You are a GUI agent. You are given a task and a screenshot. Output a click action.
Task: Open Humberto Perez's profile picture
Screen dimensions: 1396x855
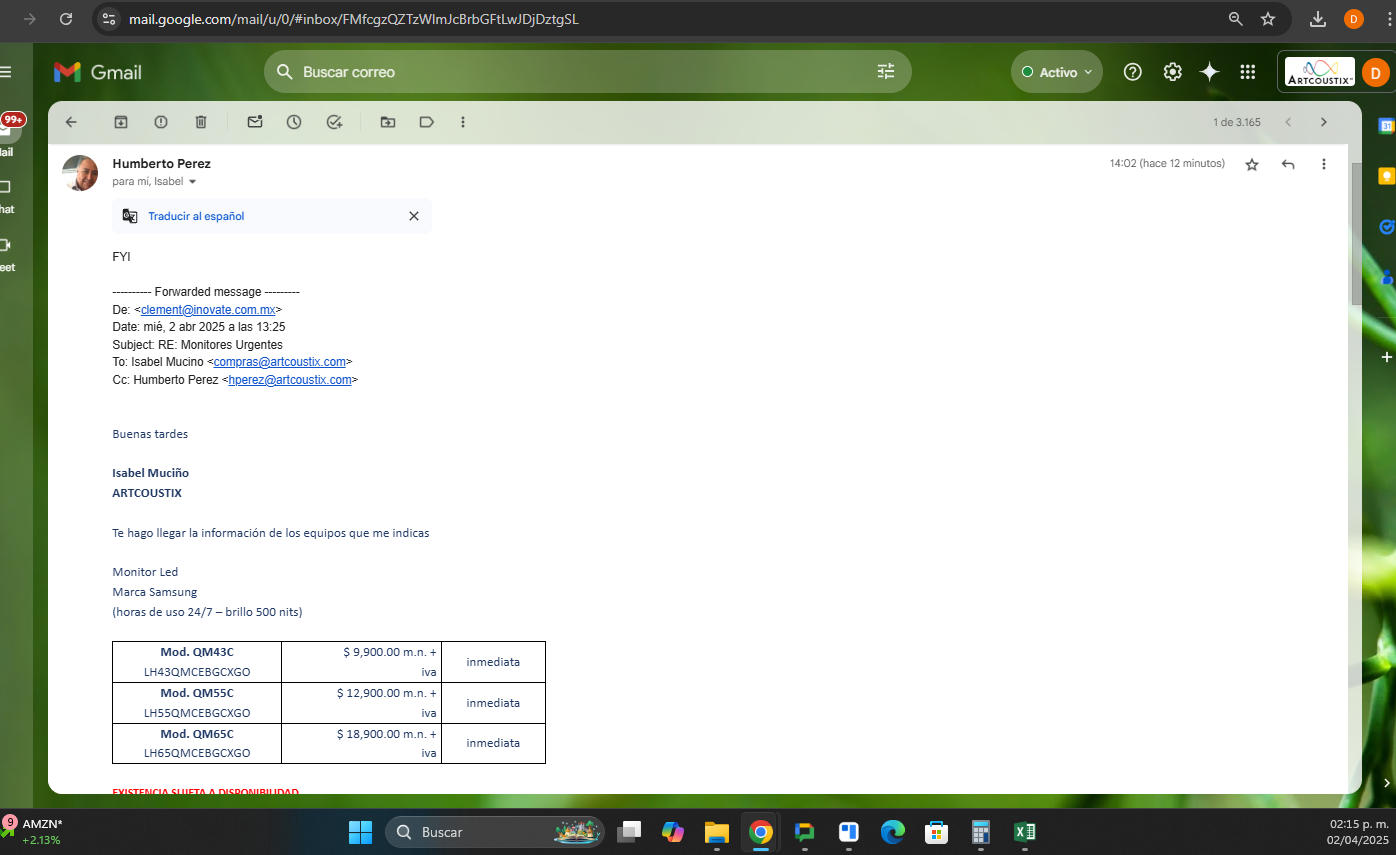[x=80, y=173]
